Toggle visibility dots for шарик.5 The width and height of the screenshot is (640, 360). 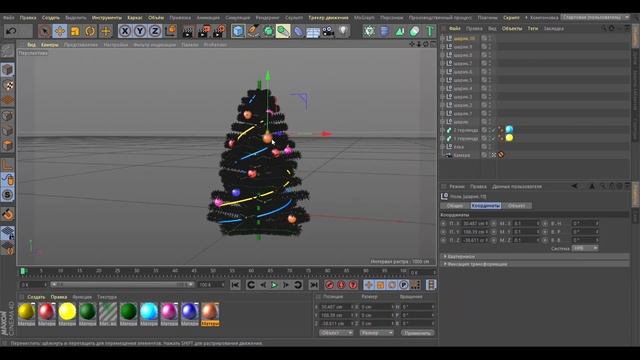(x=489, y=80)
